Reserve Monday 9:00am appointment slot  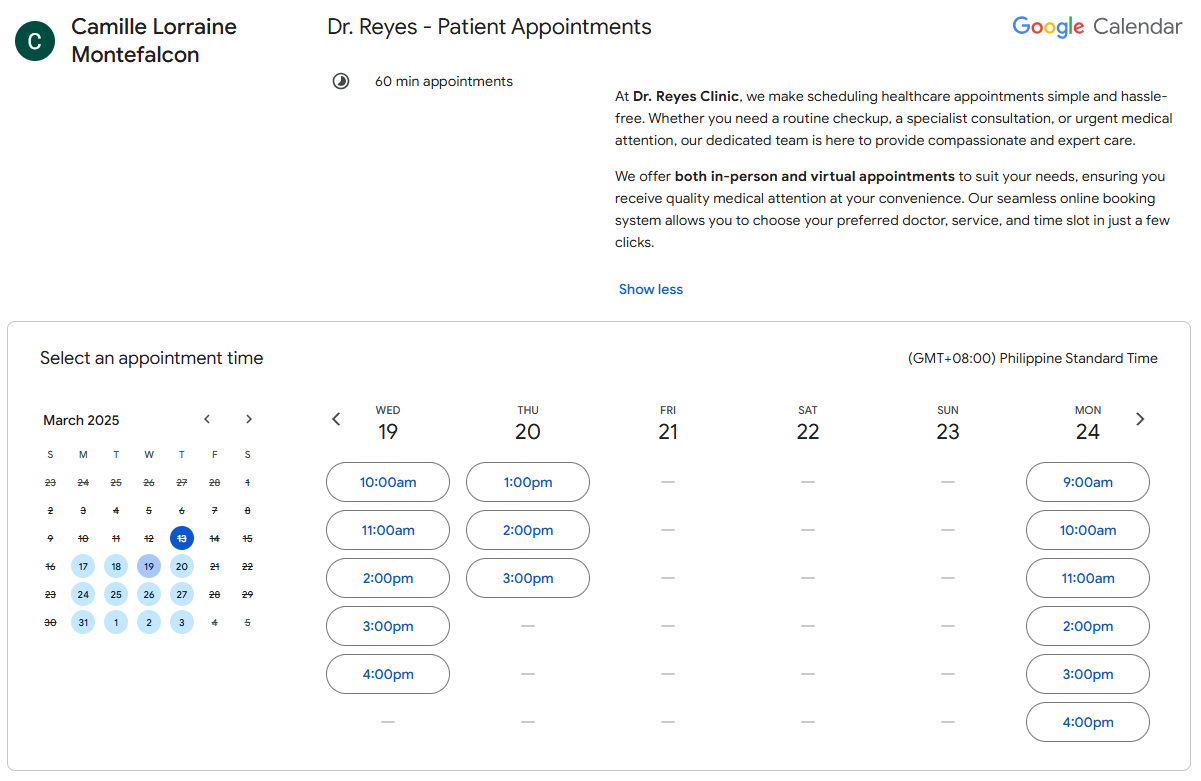coord(1088,482)
